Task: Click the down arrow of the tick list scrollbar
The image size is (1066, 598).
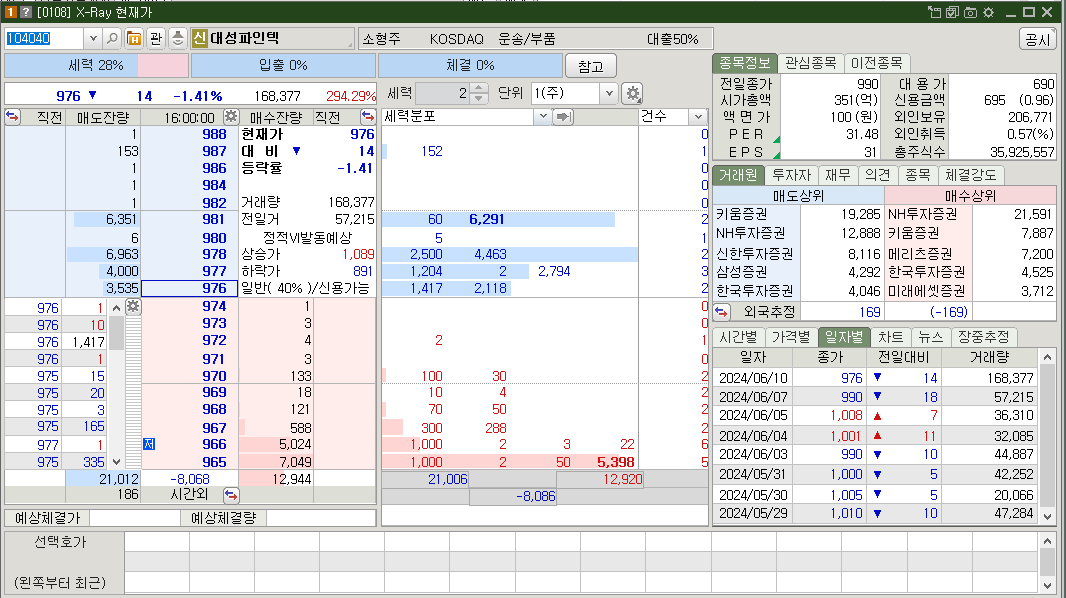Action: tap(116, 461)
